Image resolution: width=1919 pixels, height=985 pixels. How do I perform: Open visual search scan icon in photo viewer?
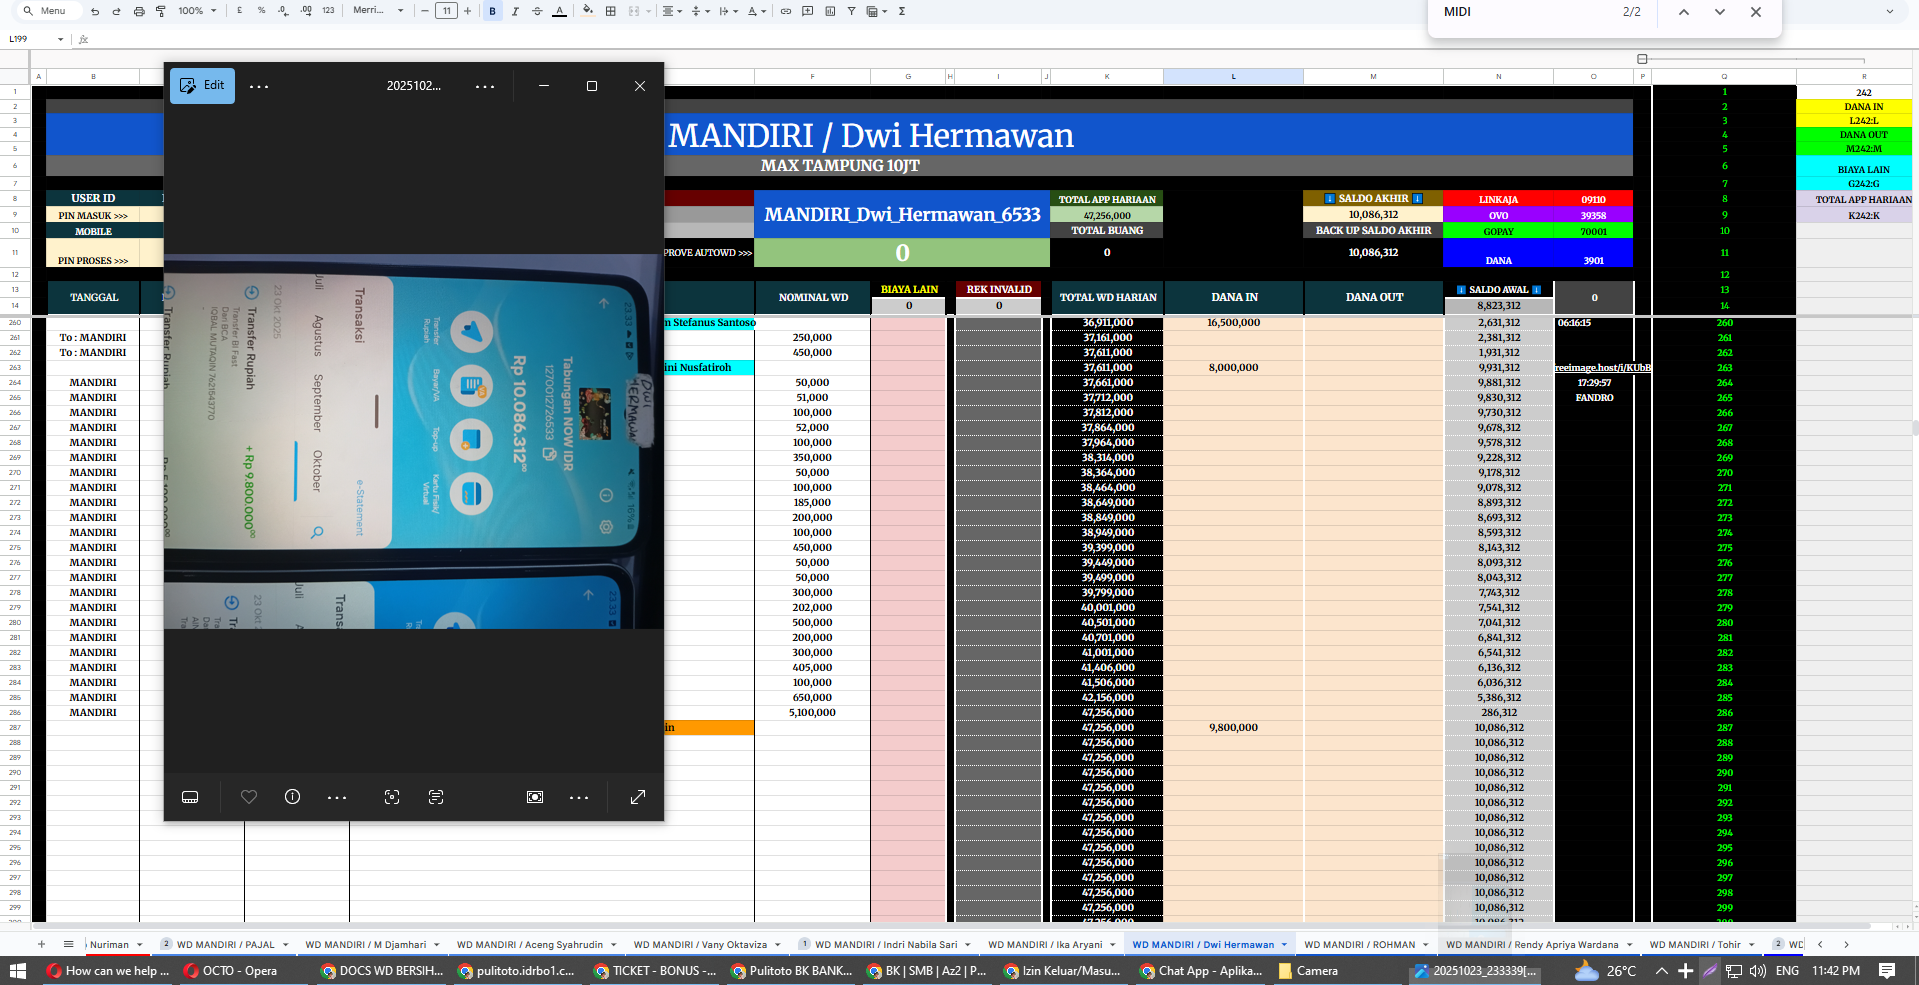click(x=392, y=797)
